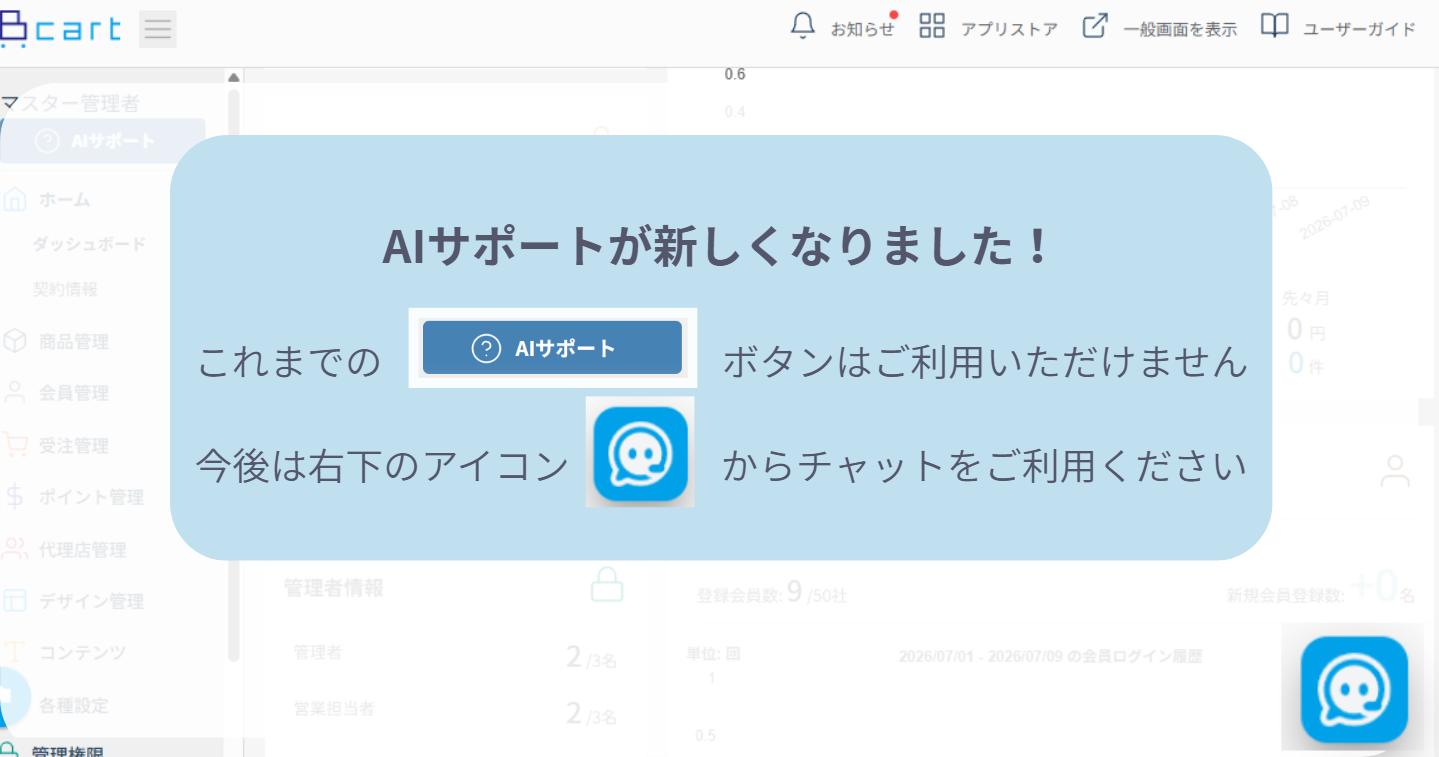Click the chat icon inside the announcement banner

640,454
